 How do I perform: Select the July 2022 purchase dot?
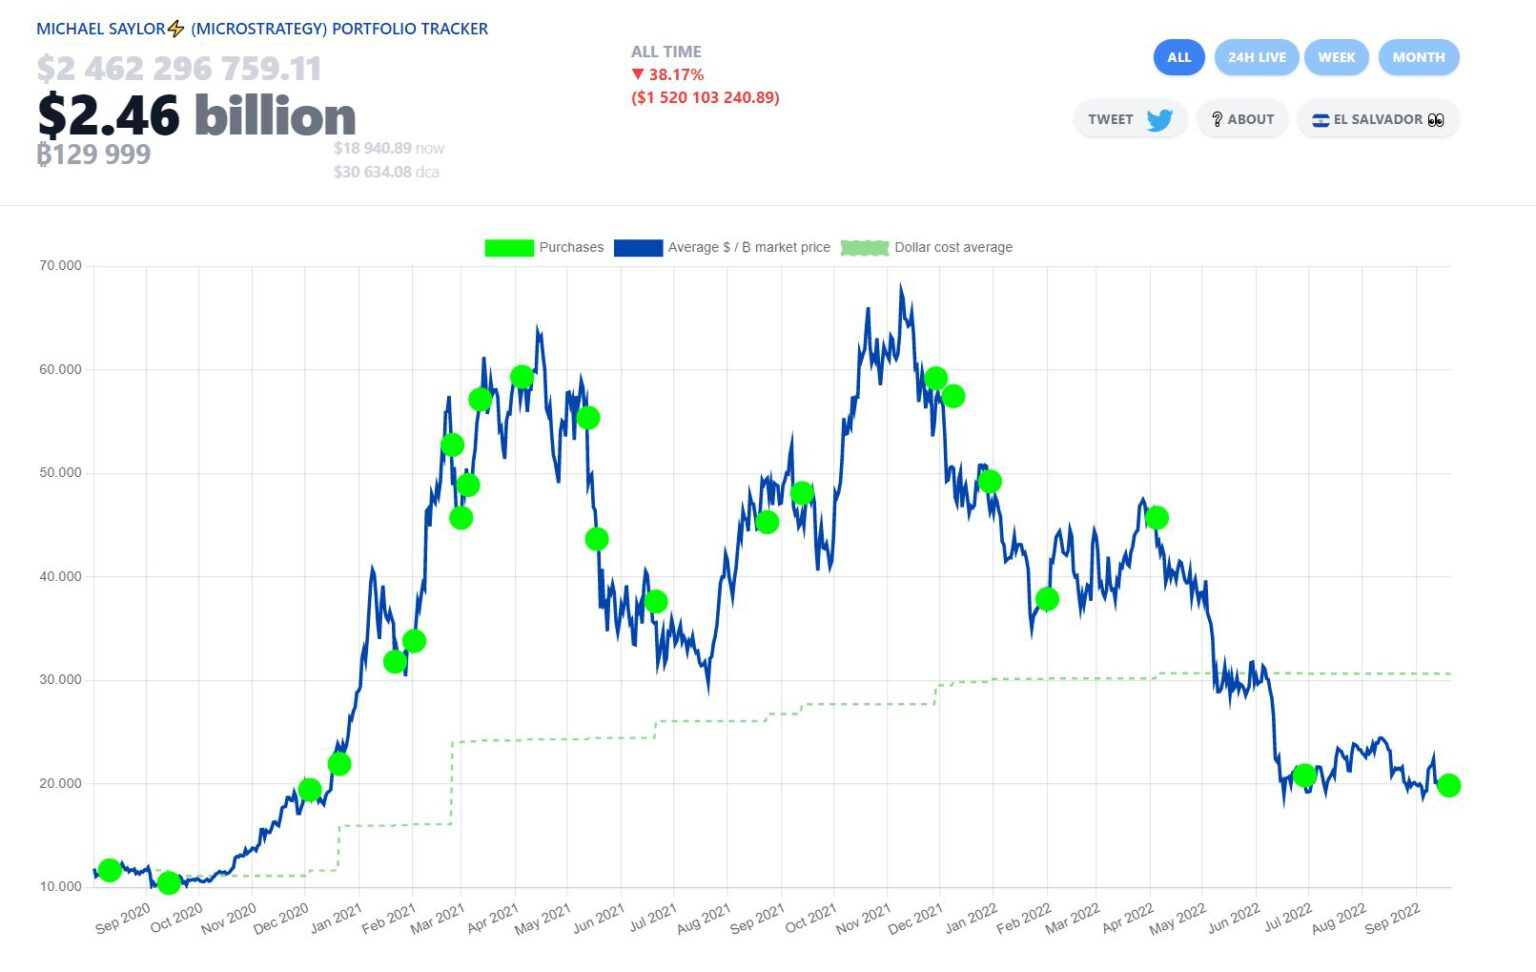click(1304, 775)
